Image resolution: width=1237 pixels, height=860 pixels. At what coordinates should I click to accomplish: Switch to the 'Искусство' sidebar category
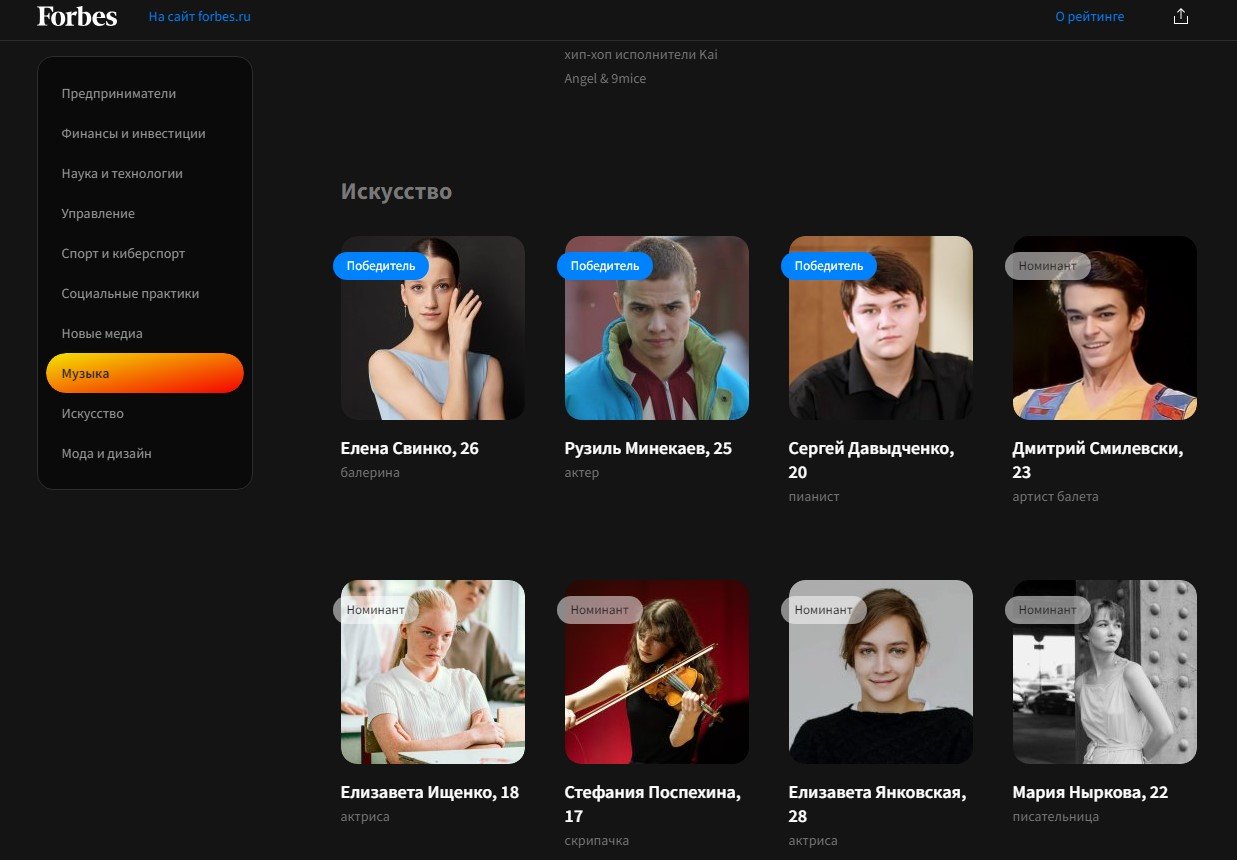click(x=92, y=413)
